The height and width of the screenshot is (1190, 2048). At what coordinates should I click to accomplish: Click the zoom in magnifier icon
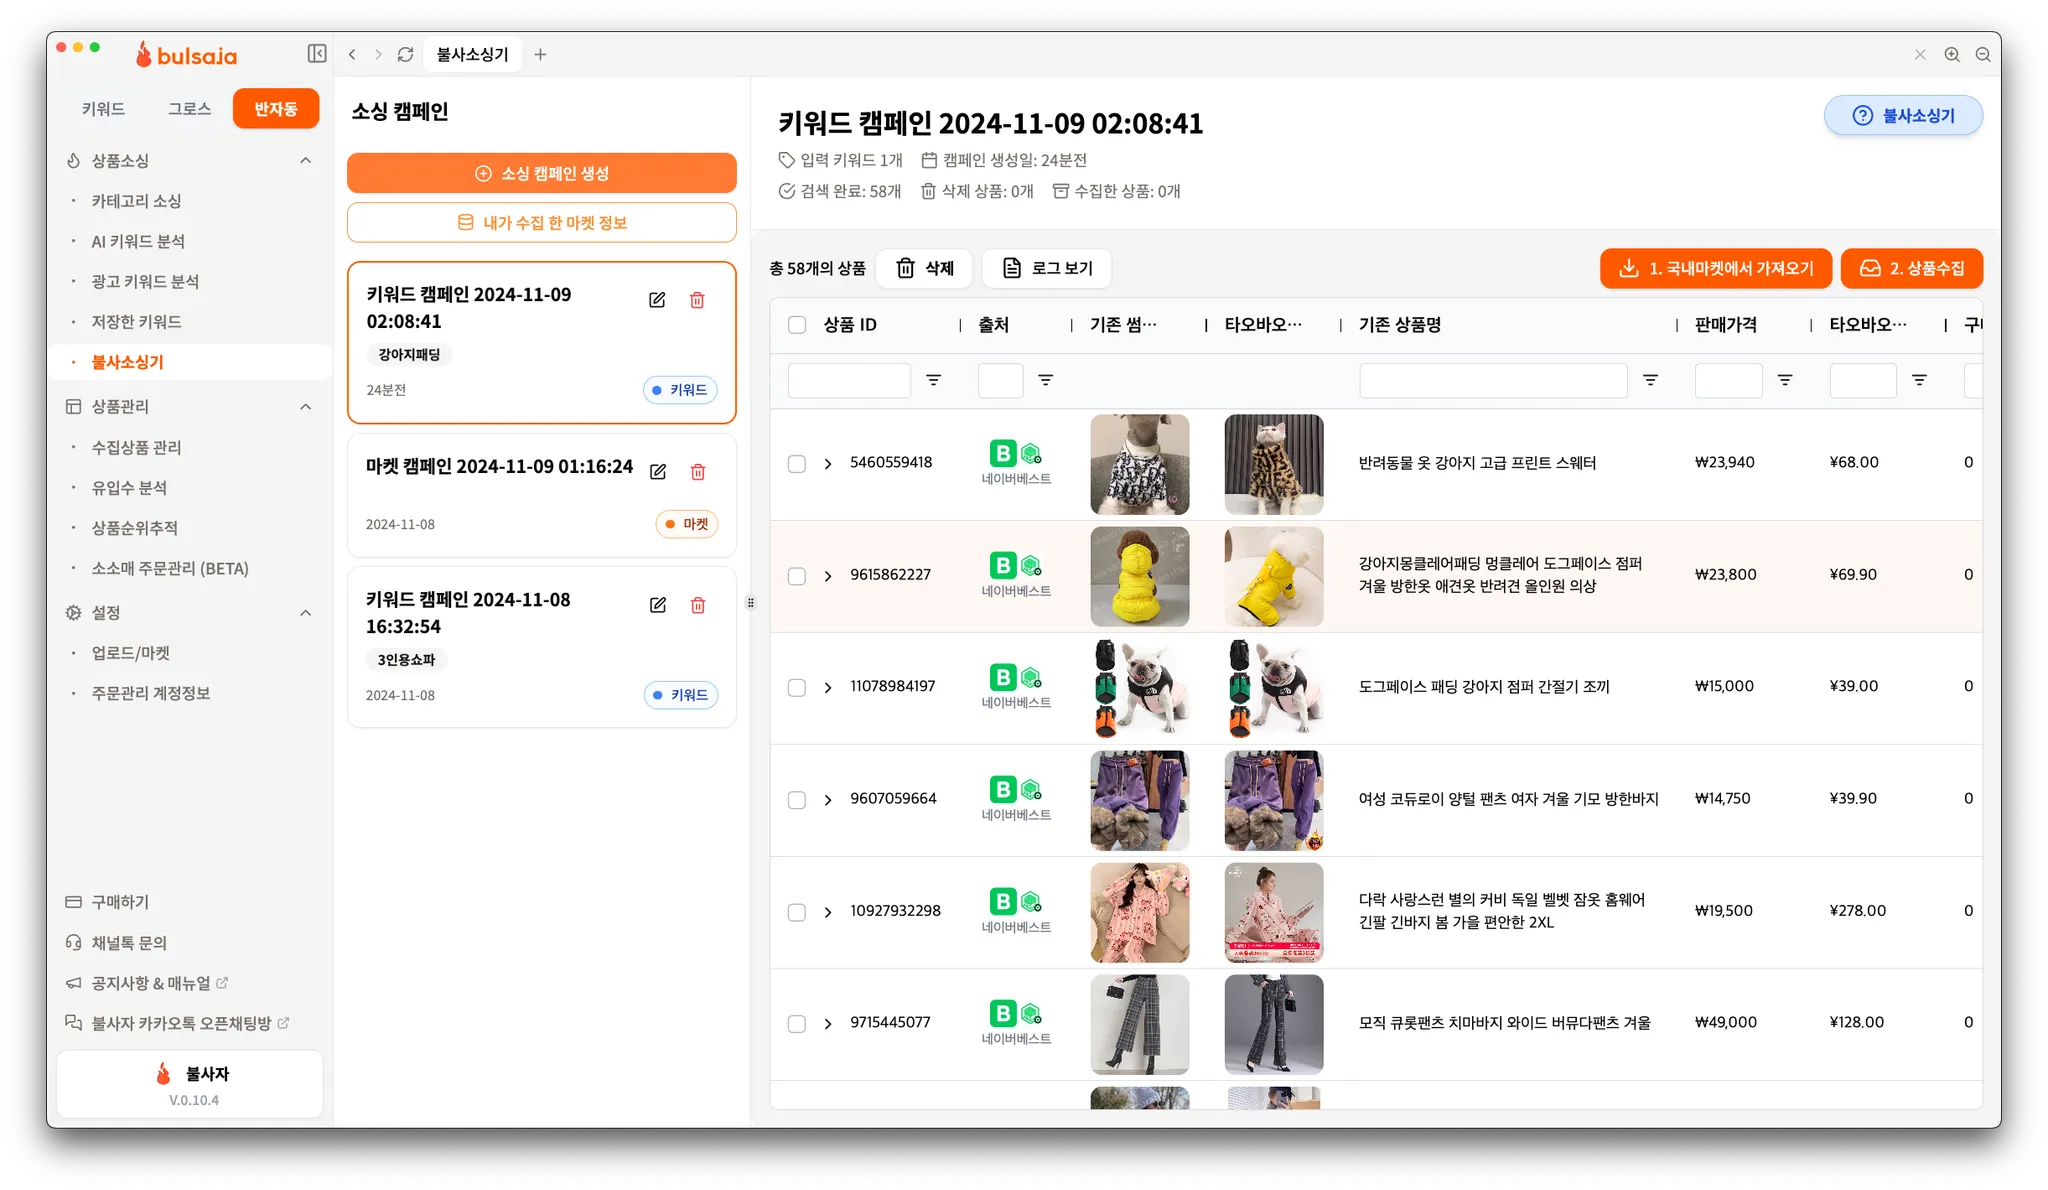tap(1952, 55)
